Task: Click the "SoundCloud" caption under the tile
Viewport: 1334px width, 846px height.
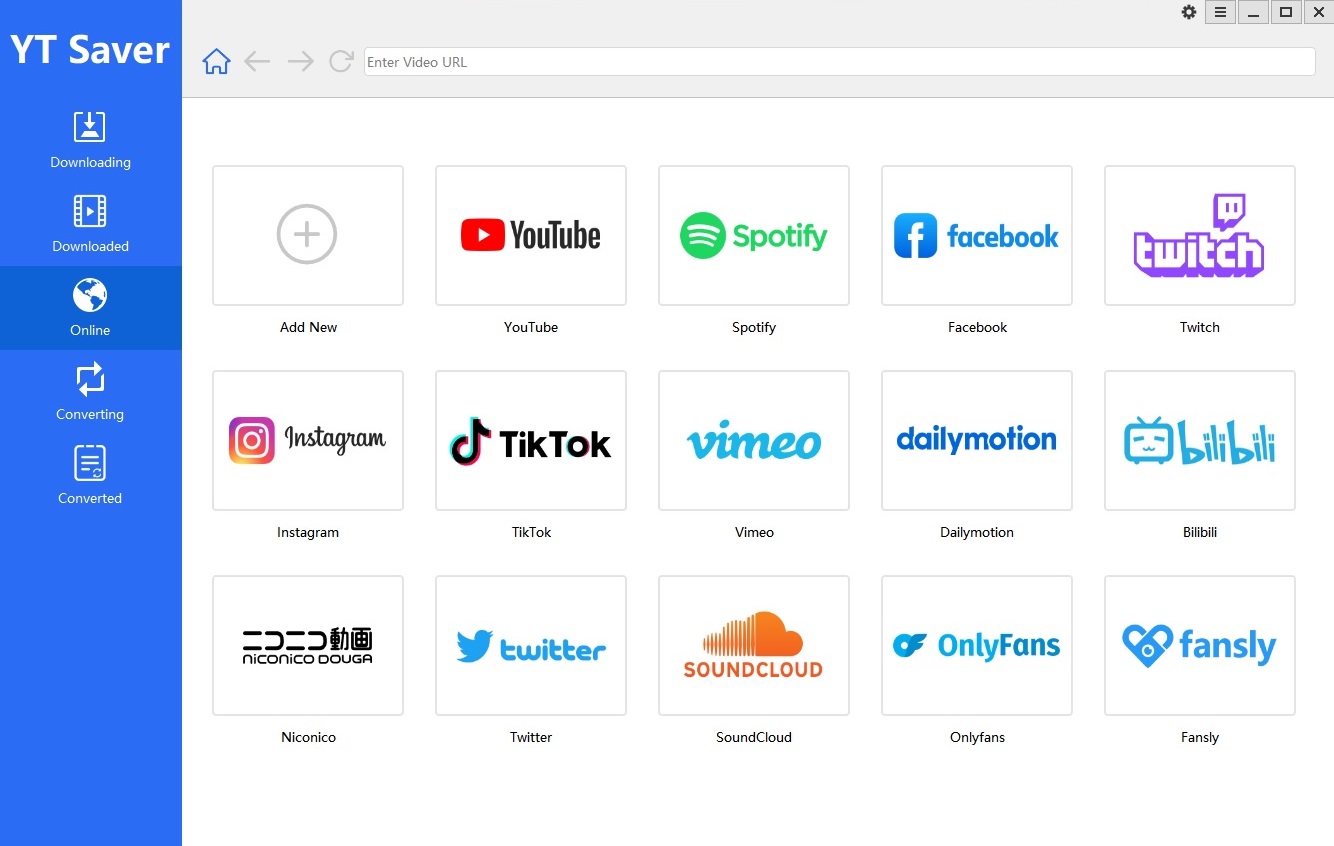Action: (x=754, y=737)
